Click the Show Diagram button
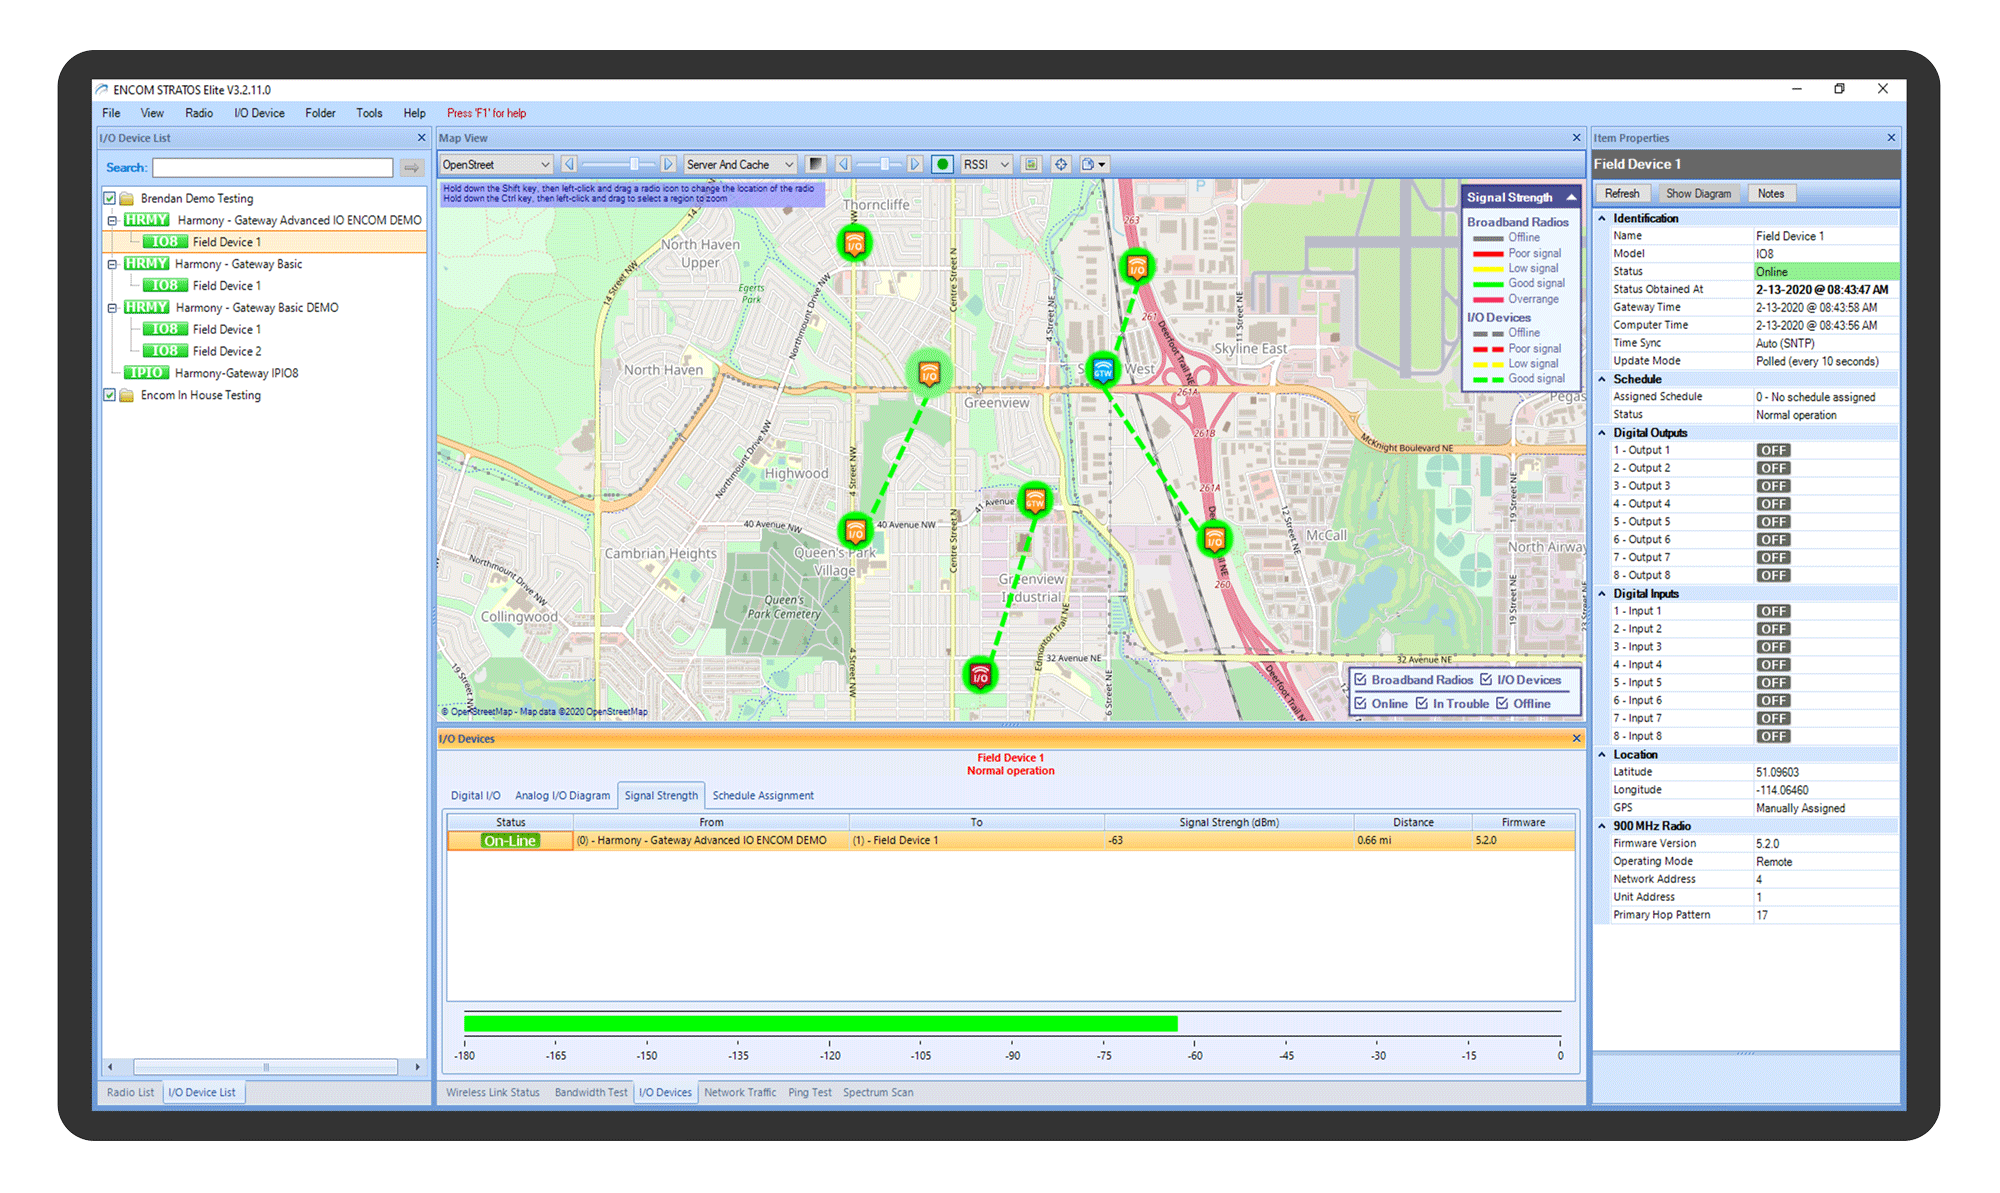Image resolution: width=2000 pixels, height=1193 pixels. 1698,194
